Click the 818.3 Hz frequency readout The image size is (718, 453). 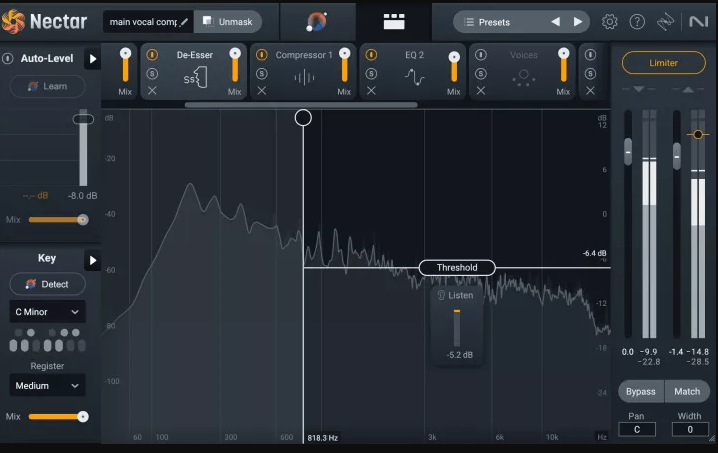323,438
